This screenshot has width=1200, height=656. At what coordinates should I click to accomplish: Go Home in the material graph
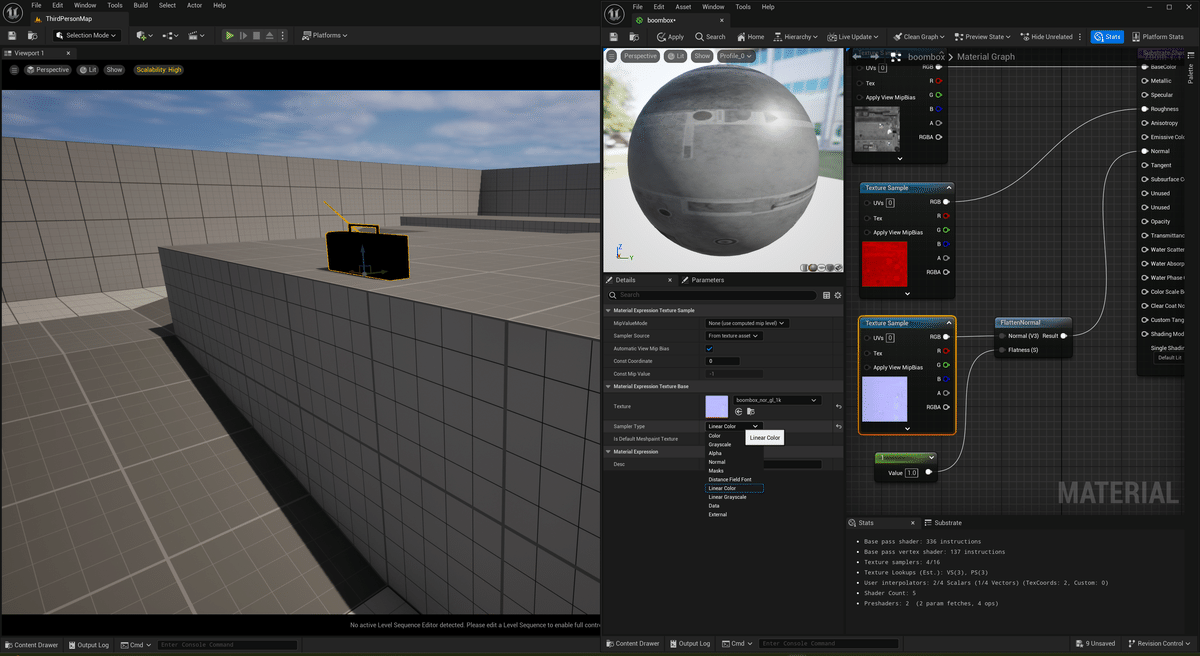(749, 37)
